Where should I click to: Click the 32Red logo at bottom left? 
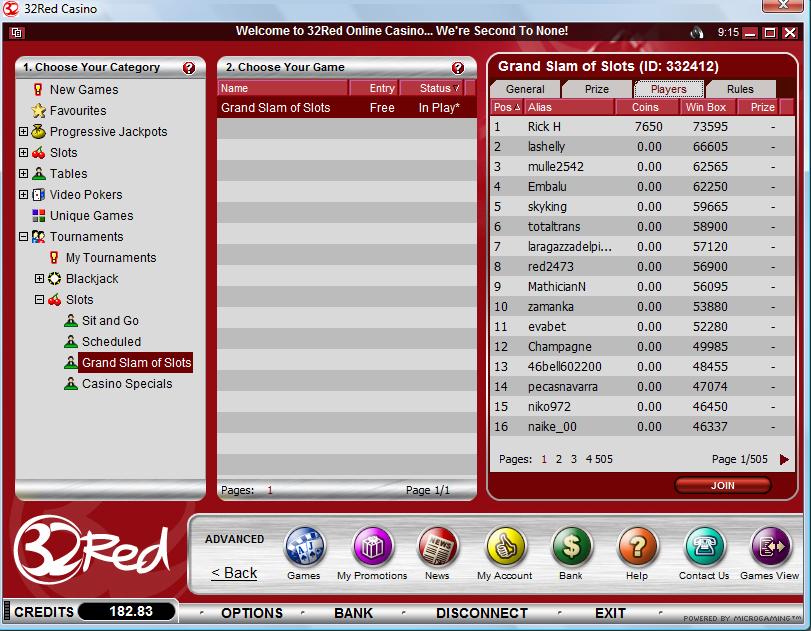[x=92, y=550]
